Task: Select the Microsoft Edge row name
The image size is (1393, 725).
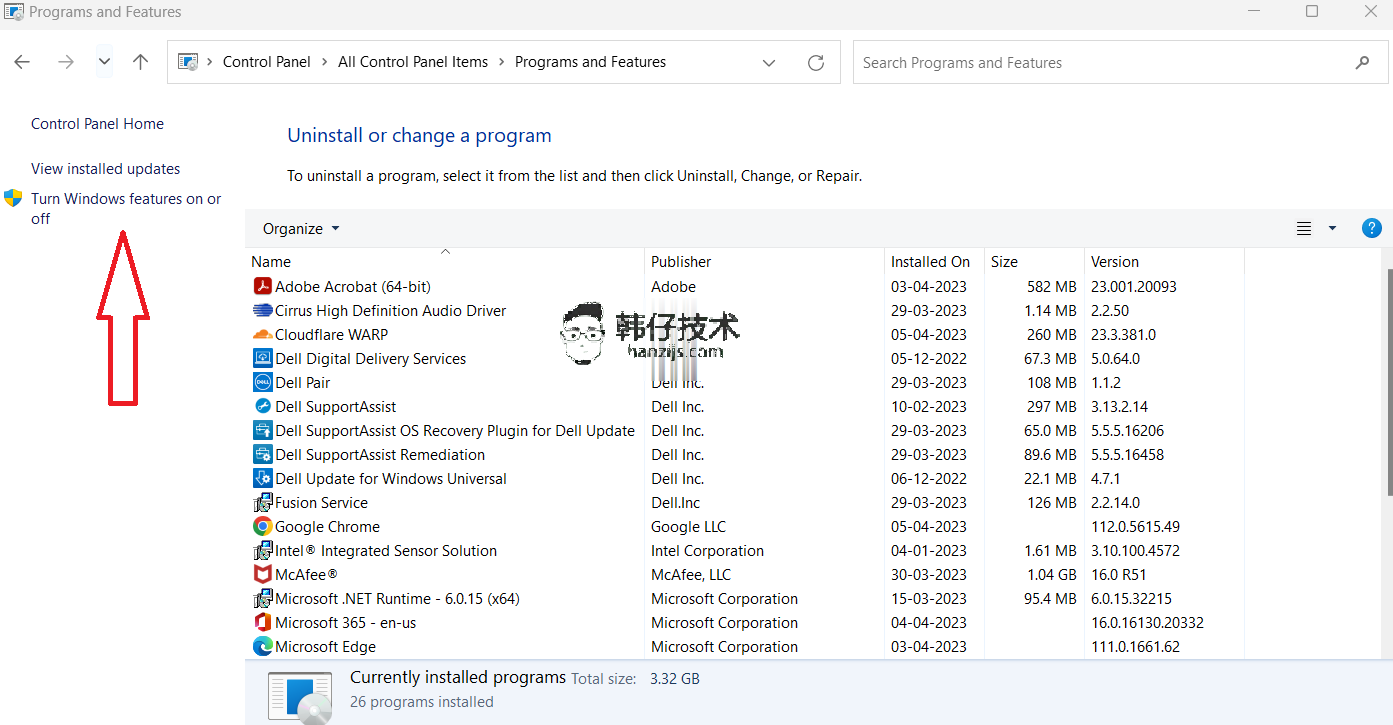Action: click(326, 647)
